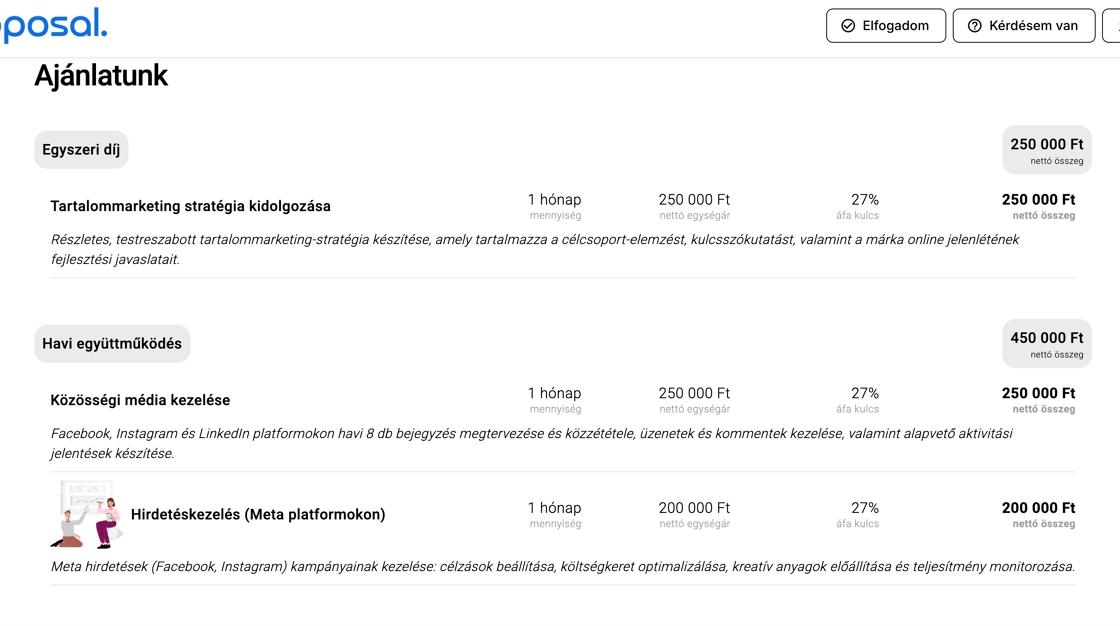Select the Havi együttműködés section label
This screenshot has width=1120, height=626.
(x=112, y=344)
